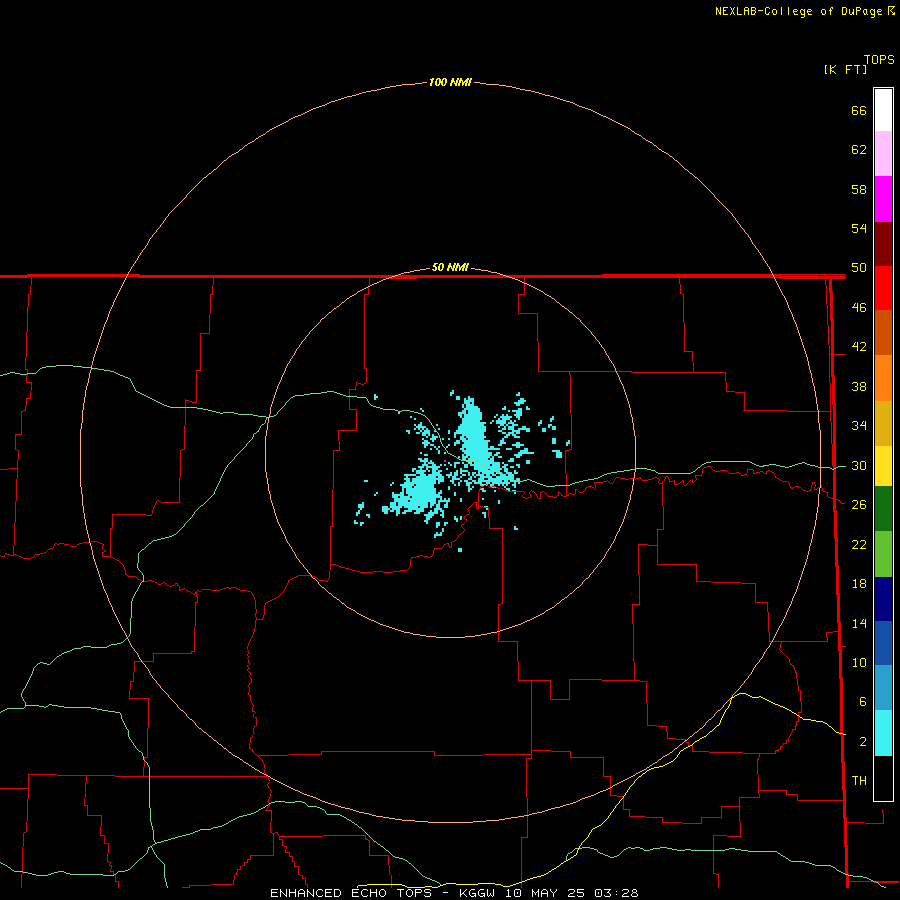Click the '10' legend value
900x900 pixels.
click(x=859, y=663)
